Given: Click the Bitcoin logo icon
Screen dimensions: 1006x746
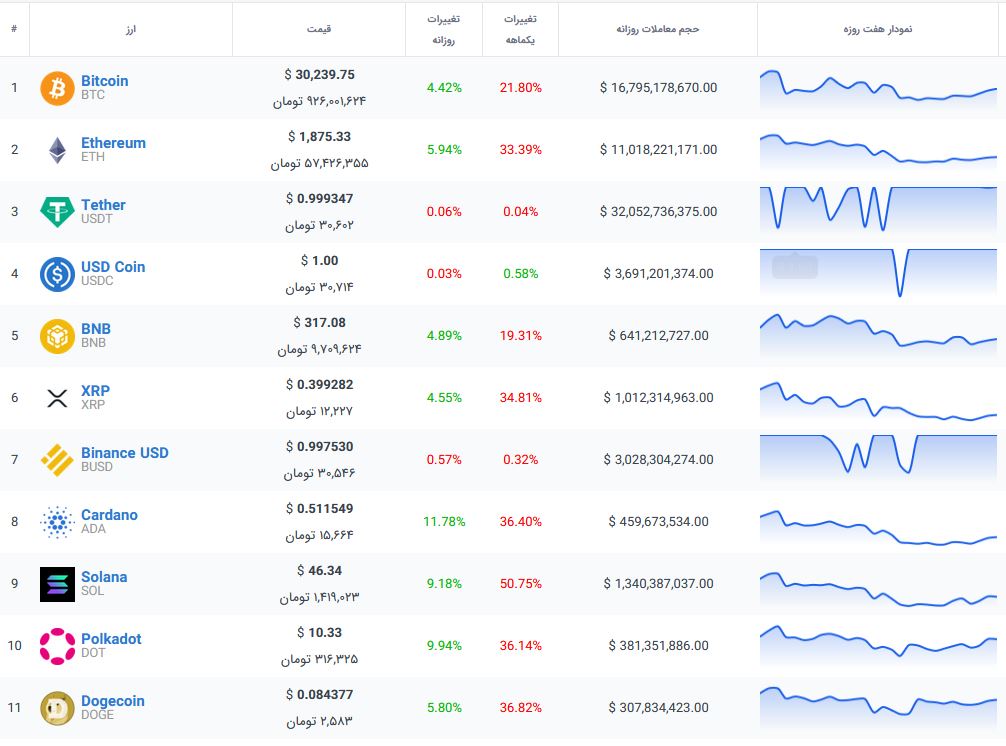Looking at the screenshot, I should point(57,88).
